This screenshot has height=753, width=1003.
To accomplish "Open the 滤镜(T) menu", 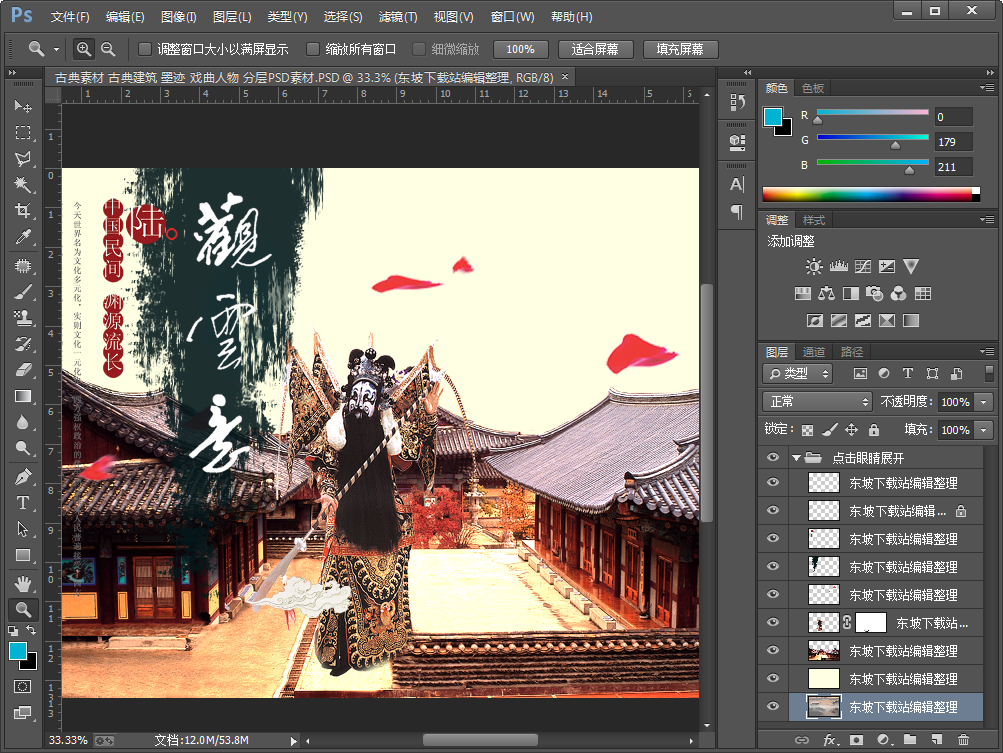I will 398,17.
